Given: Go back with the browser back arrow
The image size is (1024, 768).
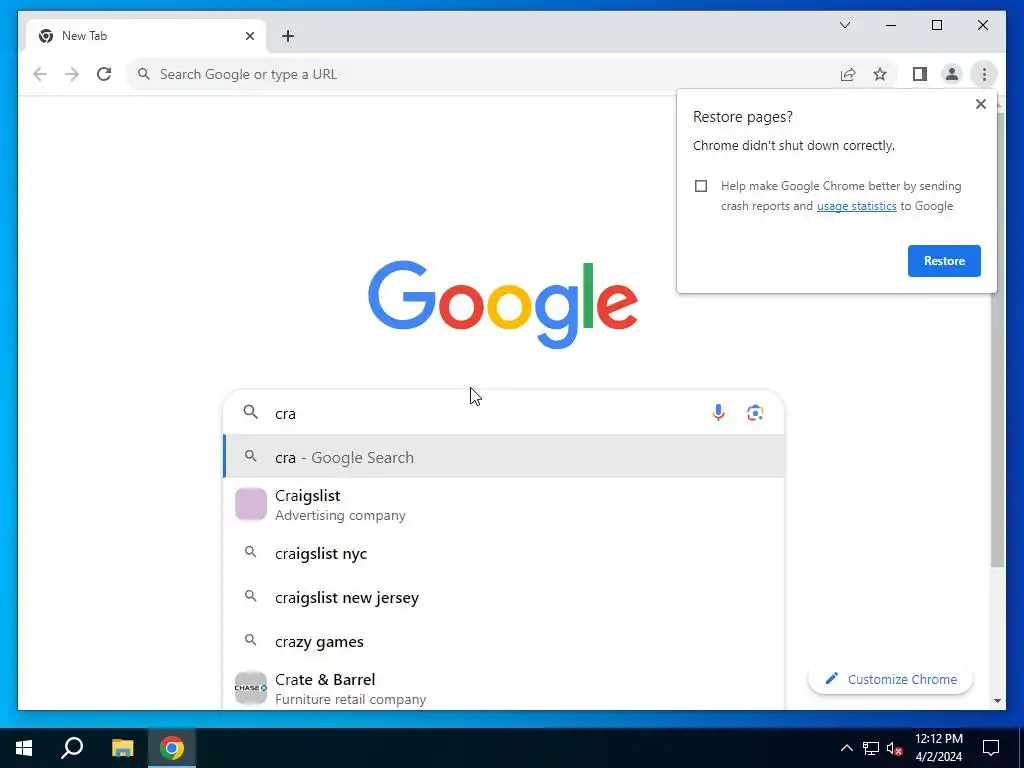Looking at the screenshot, I should click(40, 74).
